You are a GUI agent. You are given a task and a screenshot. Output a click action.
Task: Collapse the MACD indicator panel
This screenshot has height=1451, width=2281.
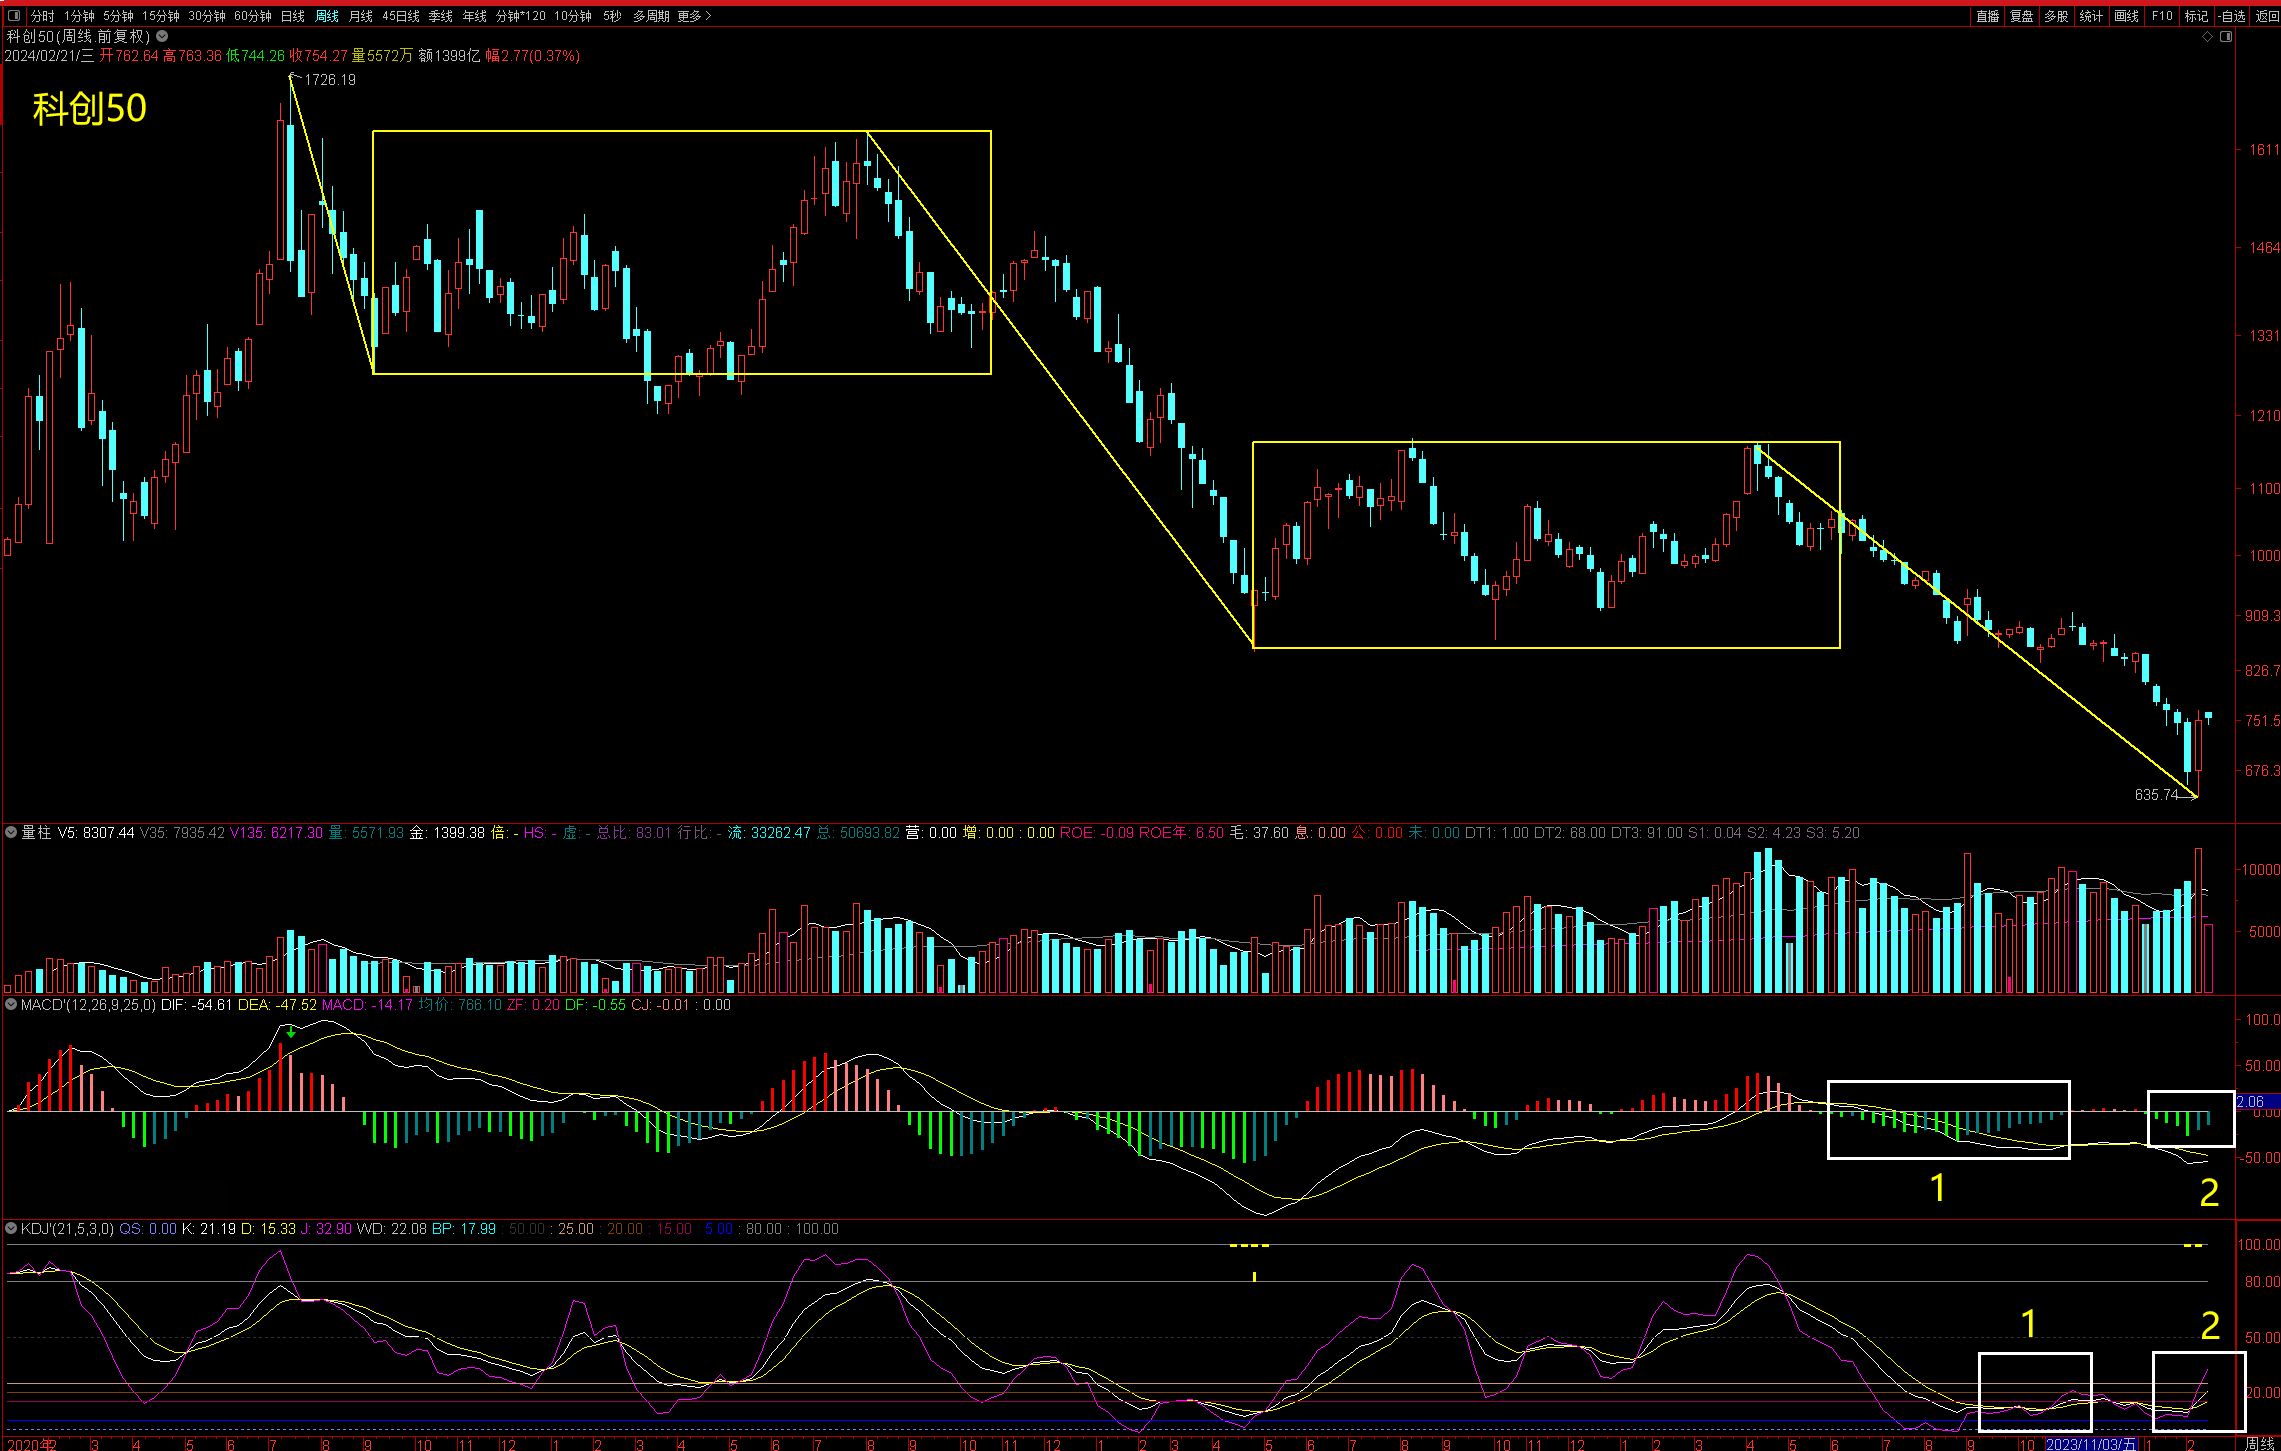click(11, 1005)
